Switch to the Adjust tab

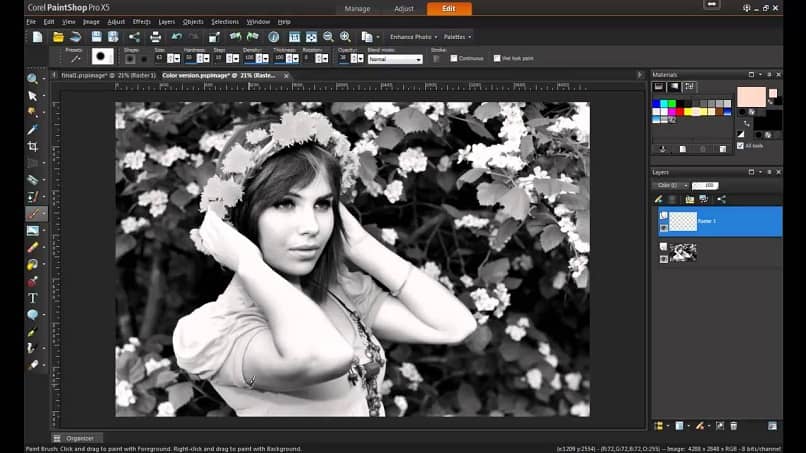404,9
